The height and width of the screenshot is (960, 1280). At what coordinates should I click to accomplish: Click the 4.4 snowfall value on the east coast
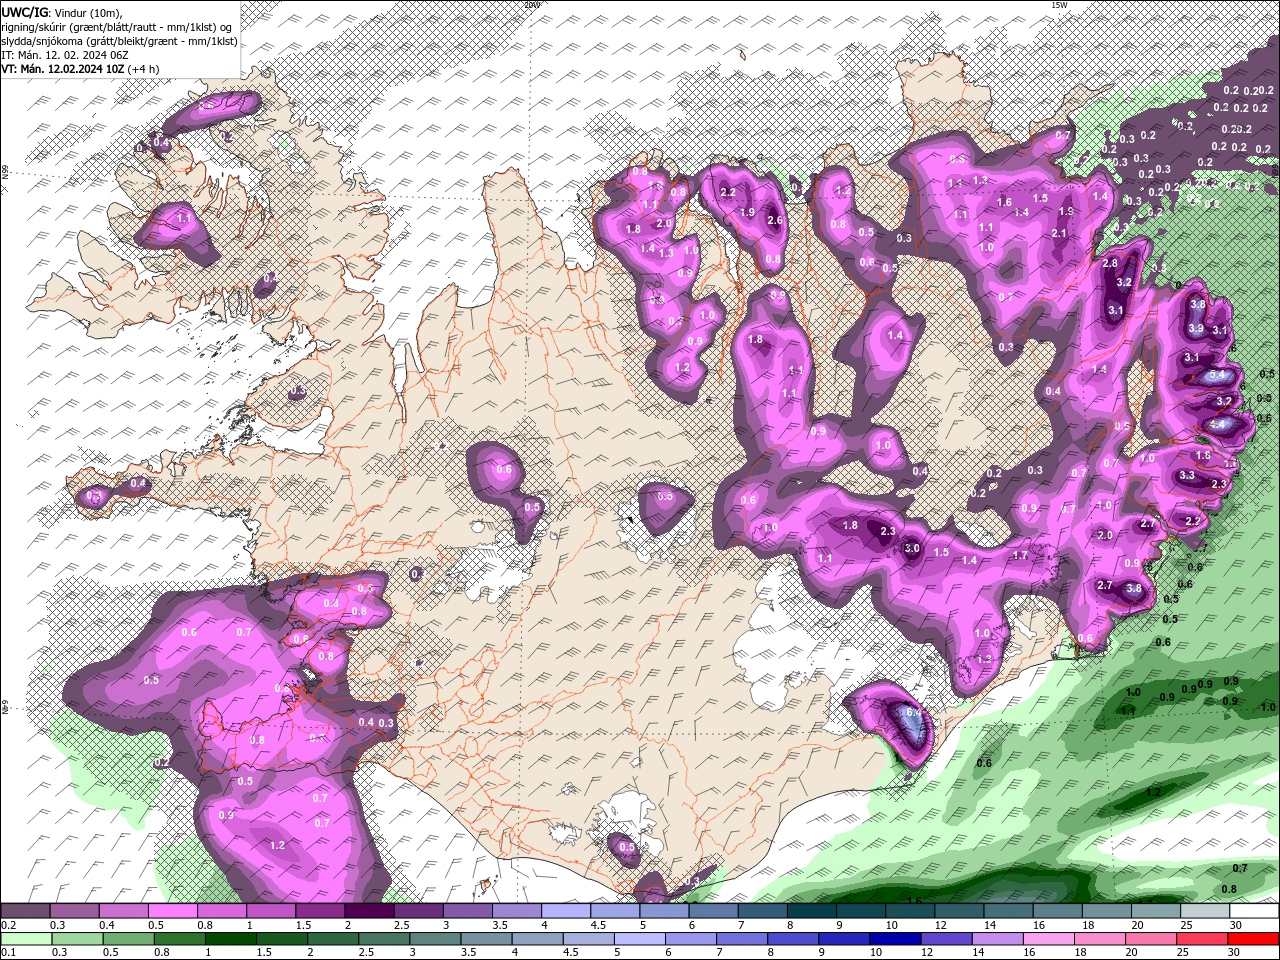[1217, 424]
